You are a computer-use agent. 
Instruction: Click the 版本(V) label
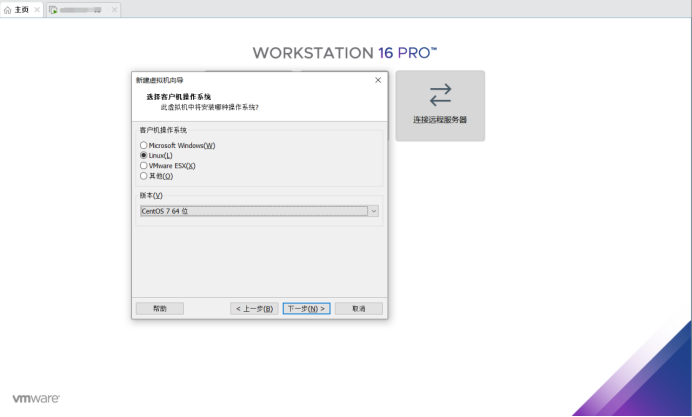pos(151,195)
